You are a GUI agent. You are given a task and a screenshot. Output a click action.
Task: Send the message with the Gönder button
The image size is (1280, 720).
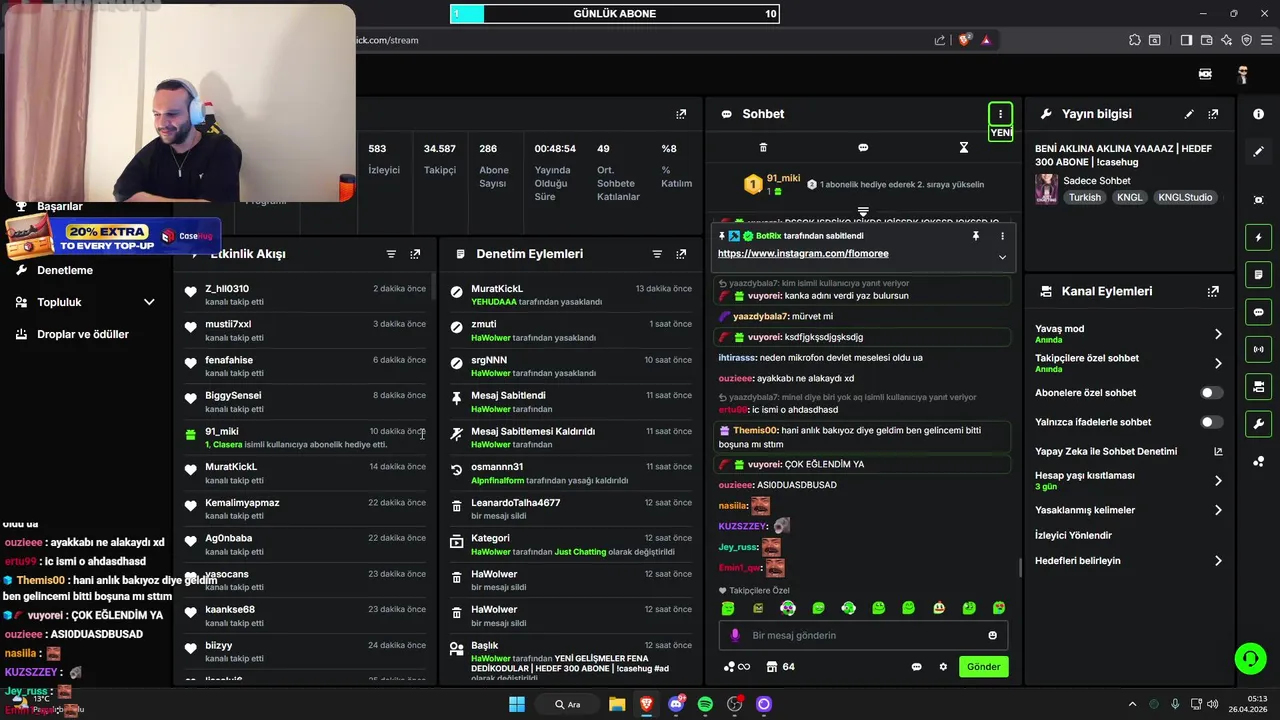(x=983, y=667)
